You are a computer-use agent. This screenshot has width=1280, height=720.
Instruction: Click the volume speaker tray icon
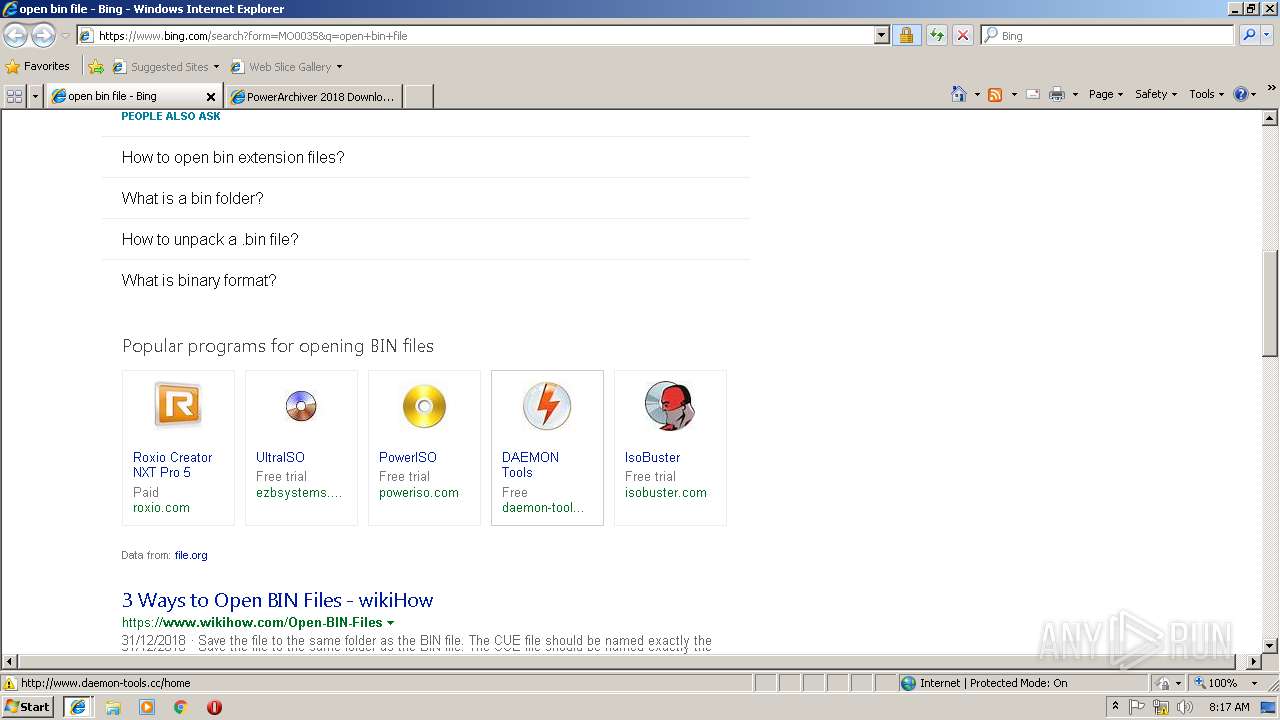click(1185, 707)
